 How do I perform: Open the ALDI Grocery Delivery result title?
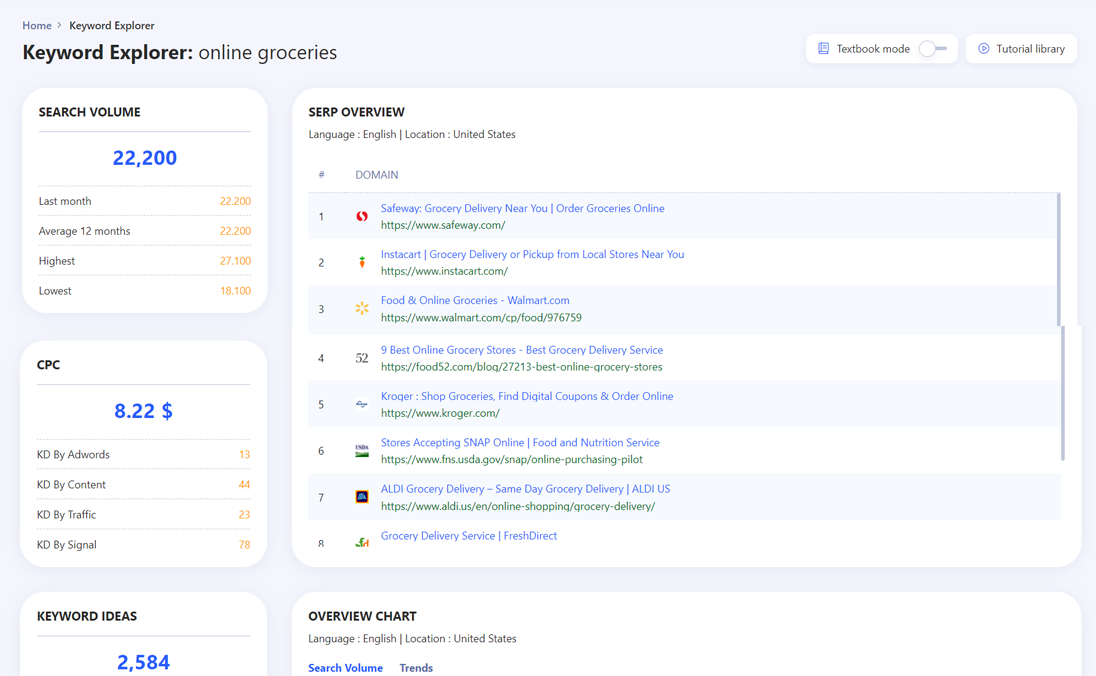tap(526, 489)
